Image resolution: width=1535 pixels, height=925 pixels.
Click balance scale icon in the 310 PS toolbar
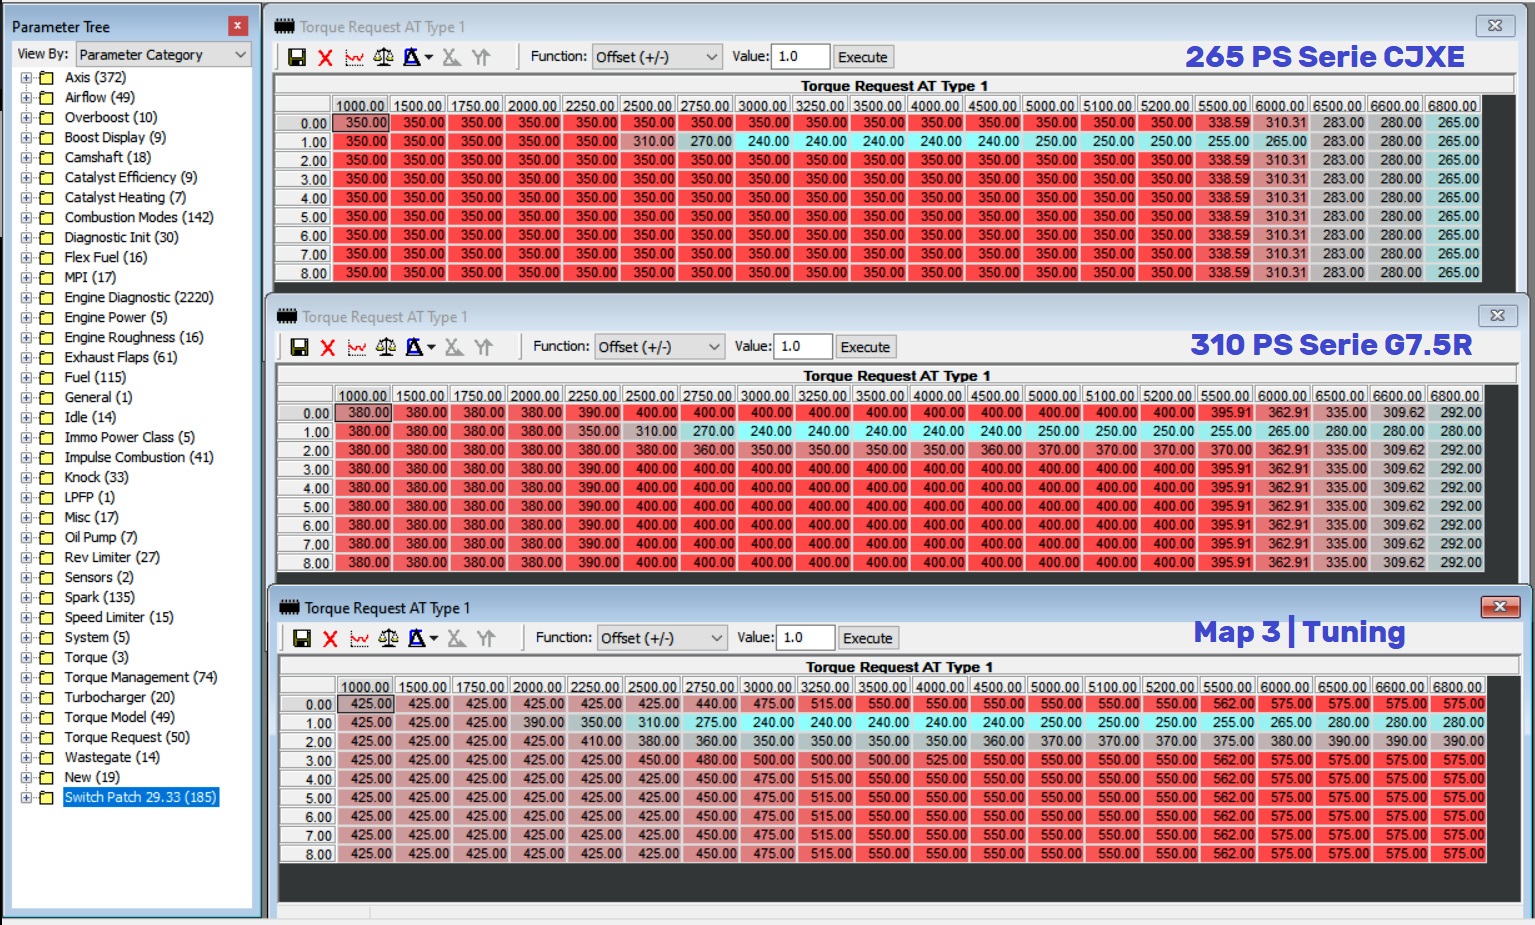point(386,348)
